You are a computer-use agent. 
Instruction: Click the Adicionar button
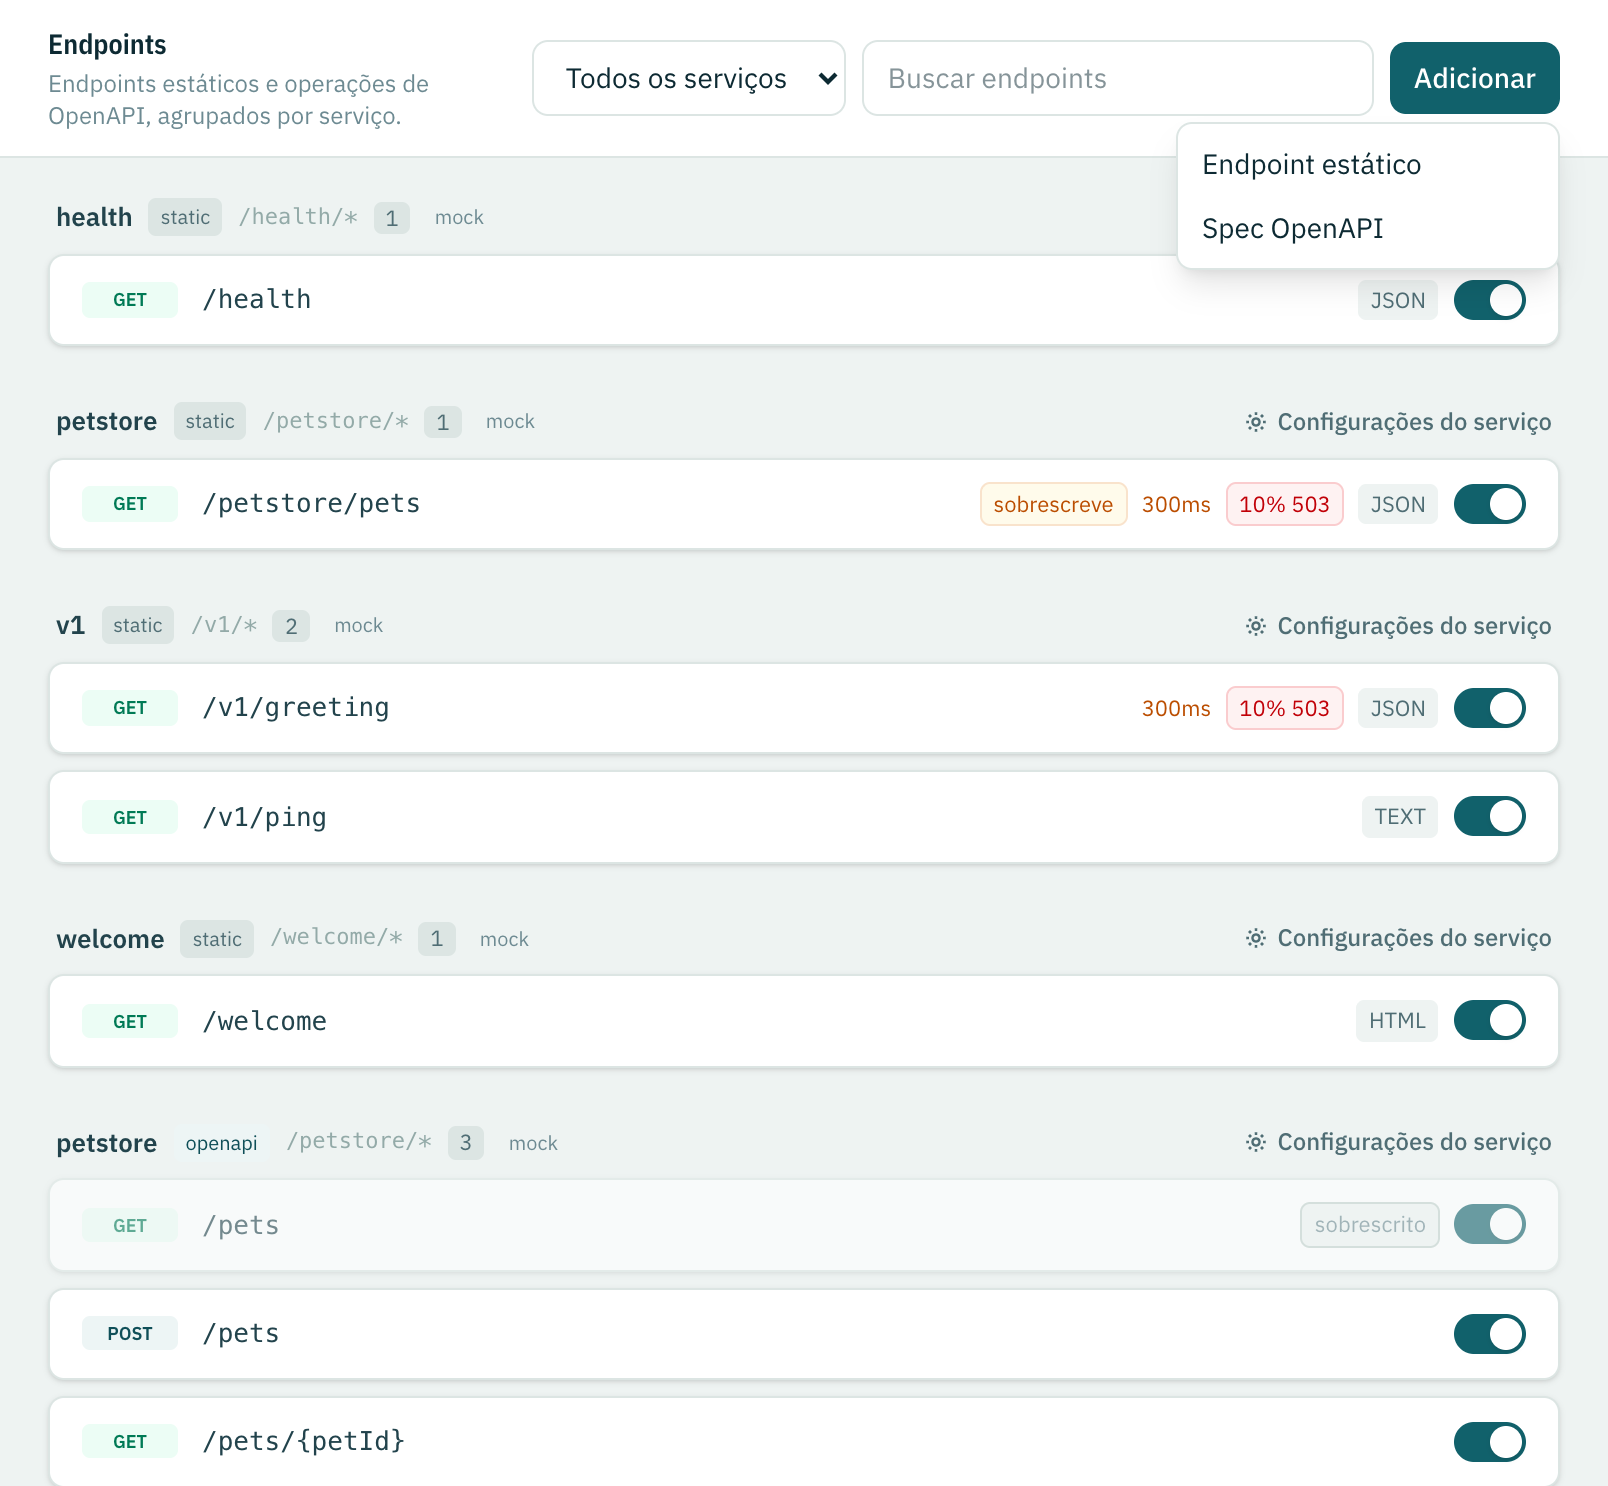pyautogui.click(x=1474, y=78)
